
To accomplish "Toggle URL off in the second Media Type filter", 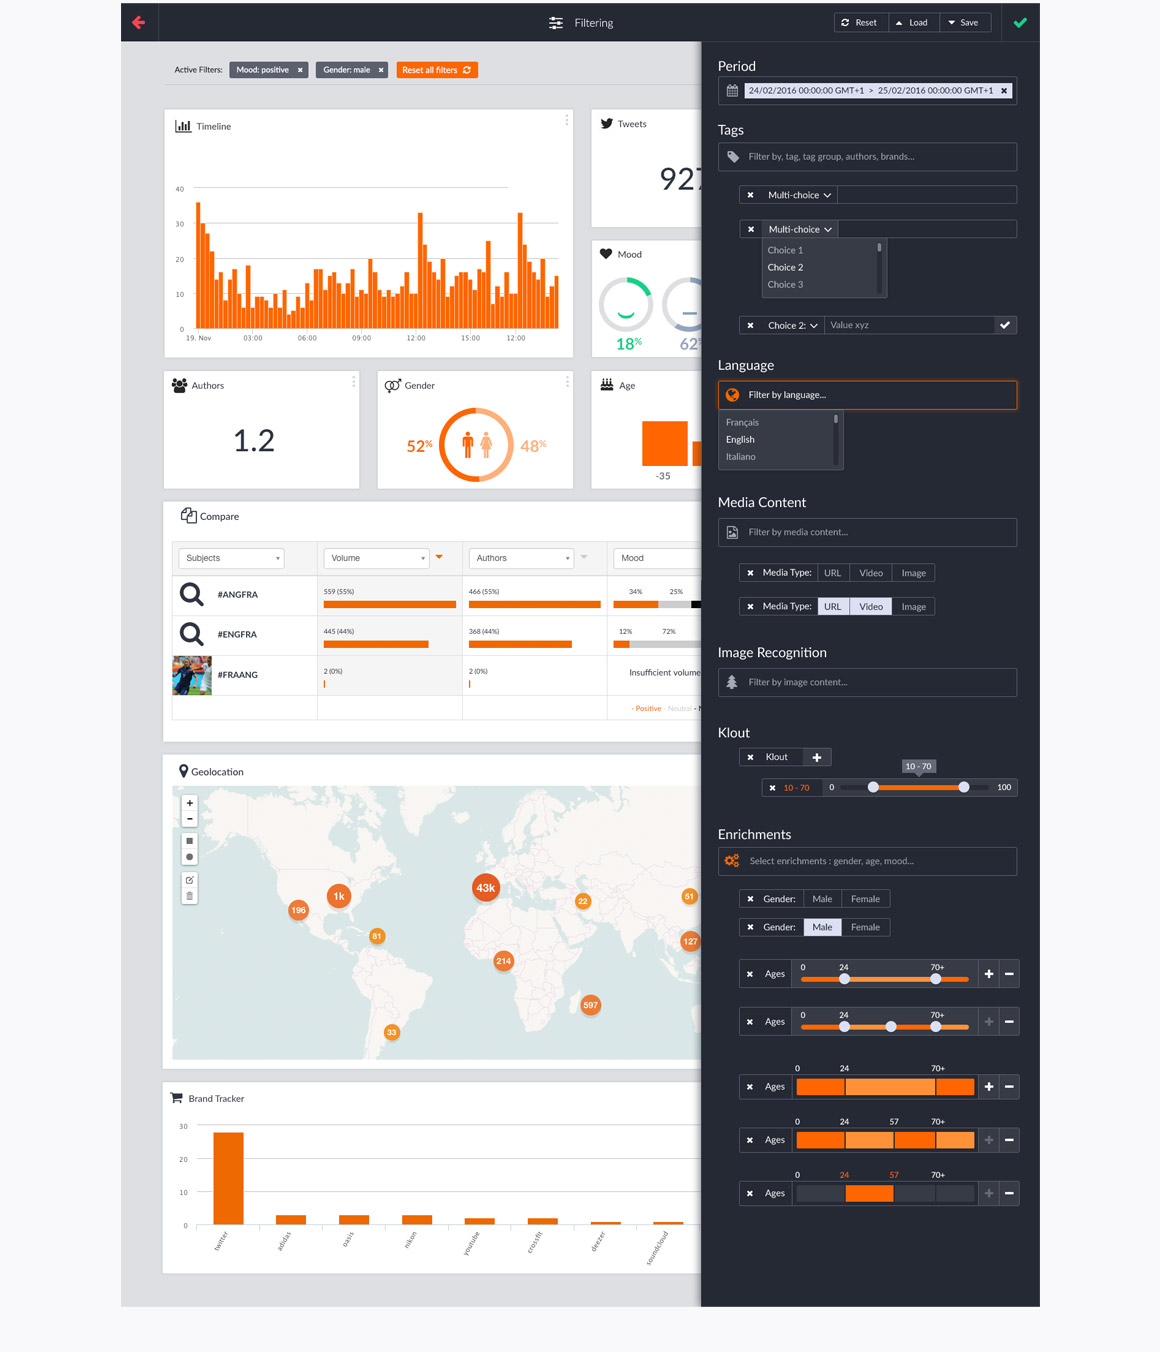I will point(832,606).
